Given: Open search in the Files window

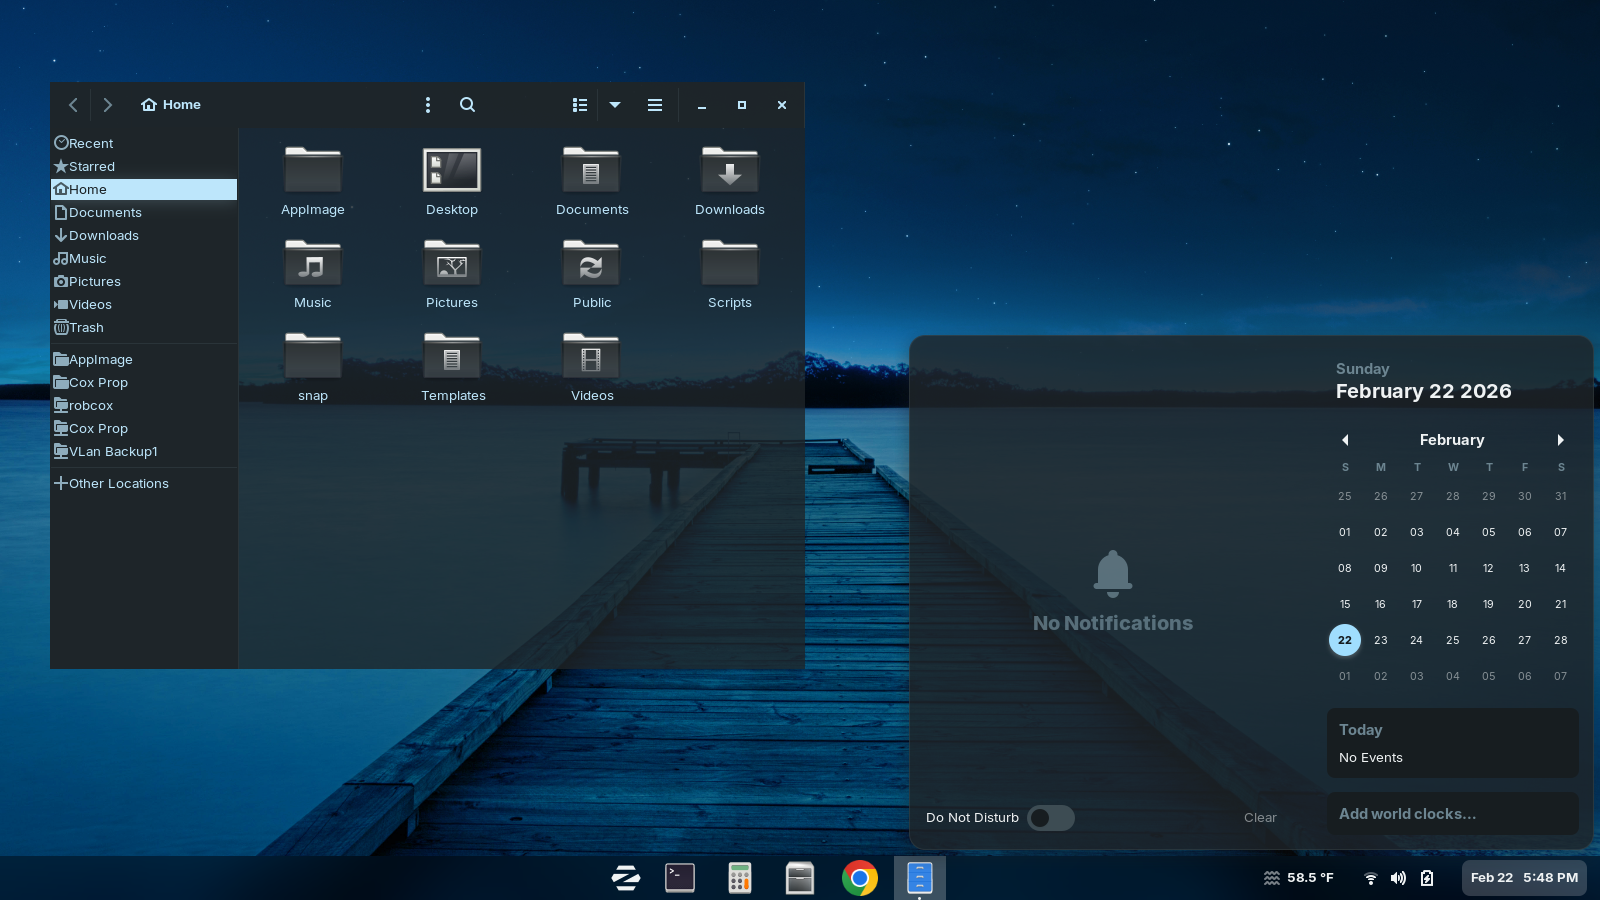Looking at the screenshot, I should 467,105.
